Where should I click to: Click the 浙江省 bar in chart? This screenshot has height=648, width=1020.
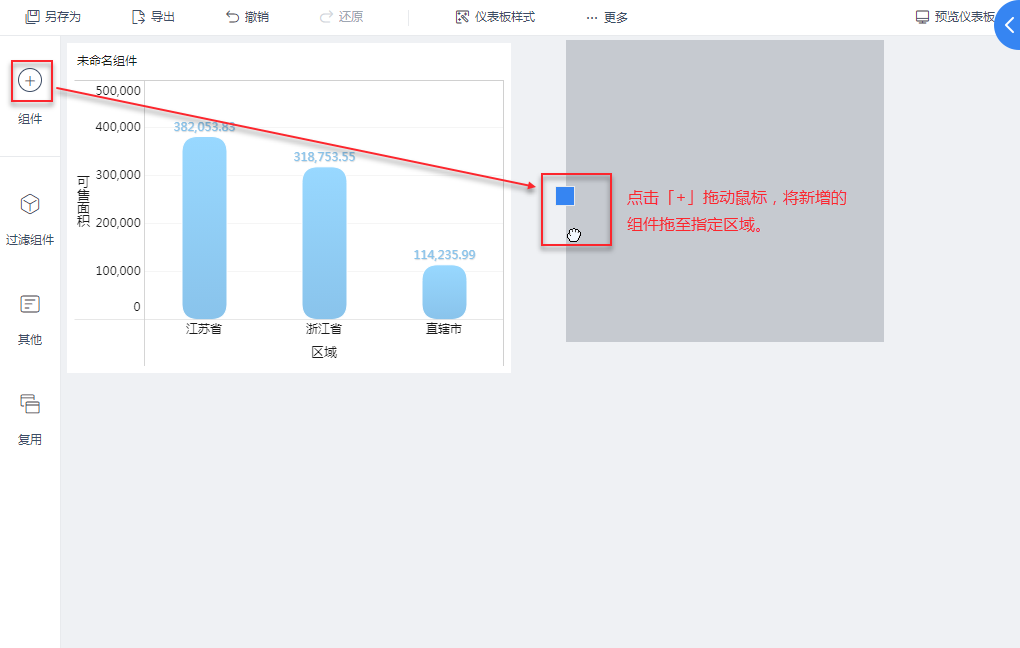coord(324,243)
